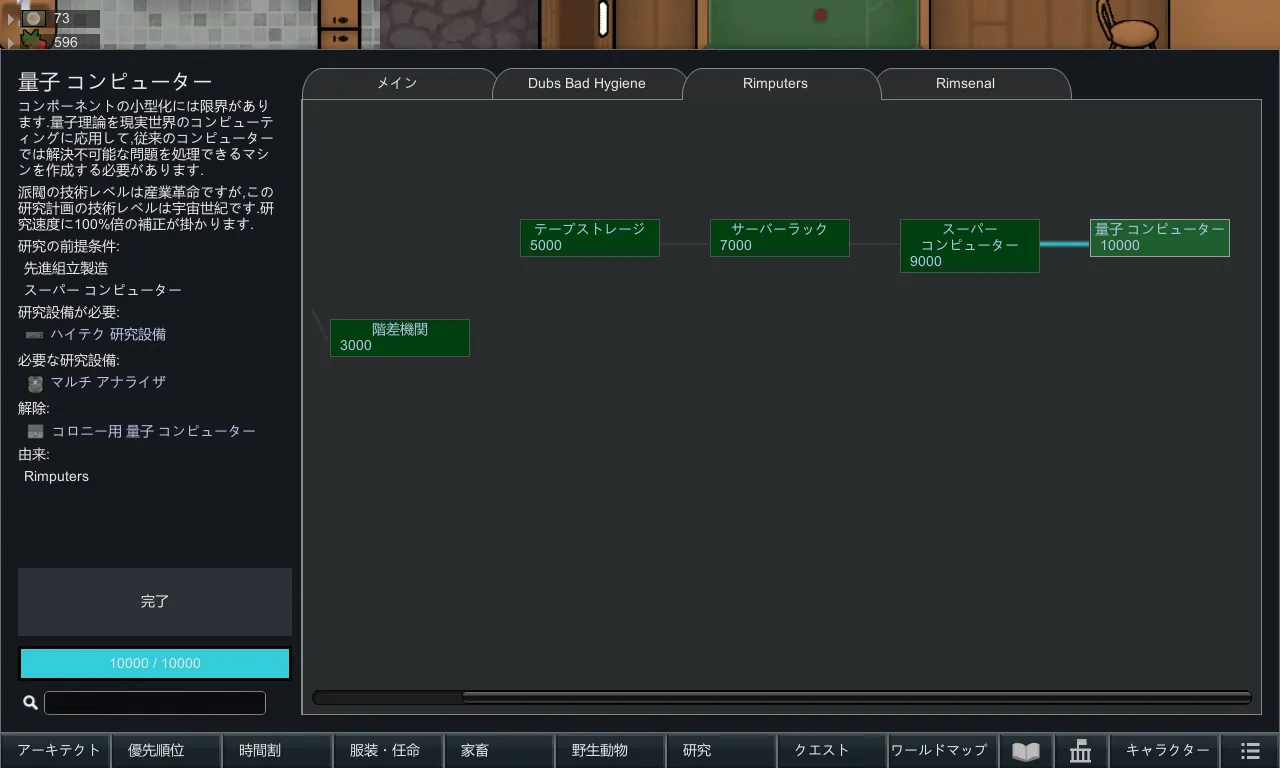Select the テープストレージ research node
The width and height of the screenshot is (1280, 768).
(589, 238)
